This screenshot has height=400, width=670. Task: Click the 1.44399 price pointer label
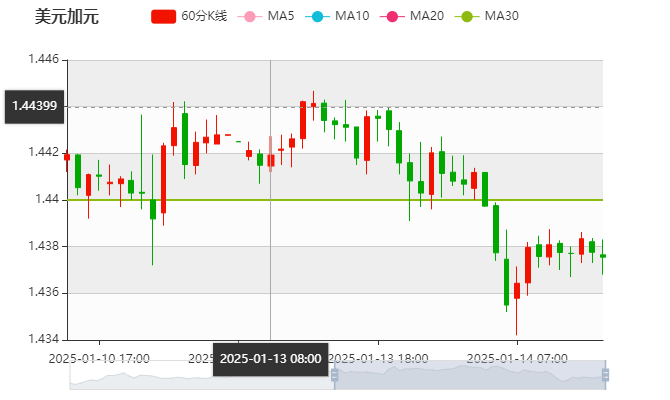pos(34,106)
